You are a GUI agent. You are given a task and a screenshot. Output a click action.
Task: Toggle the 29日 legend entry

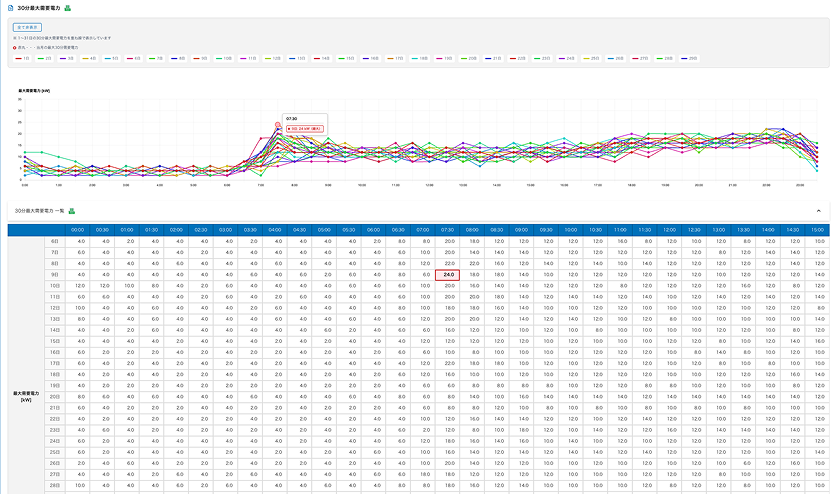pos(686,59)
